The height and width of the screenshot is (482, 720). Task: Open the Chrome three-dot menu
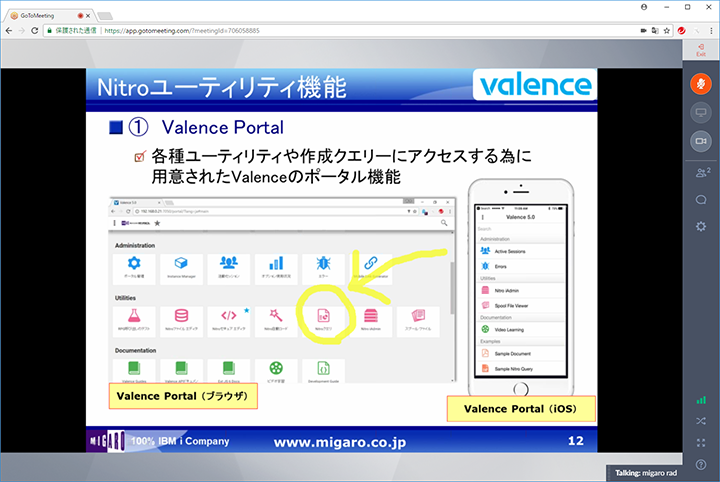tap(711, 31)
